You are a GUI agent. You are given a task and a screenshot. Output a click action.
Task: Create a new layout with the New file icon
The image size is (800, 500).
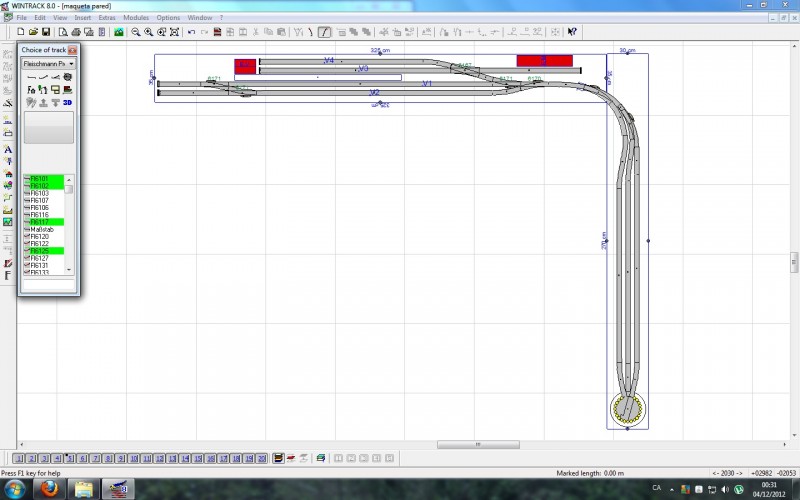pyautogui.click(x=20, y=32)
